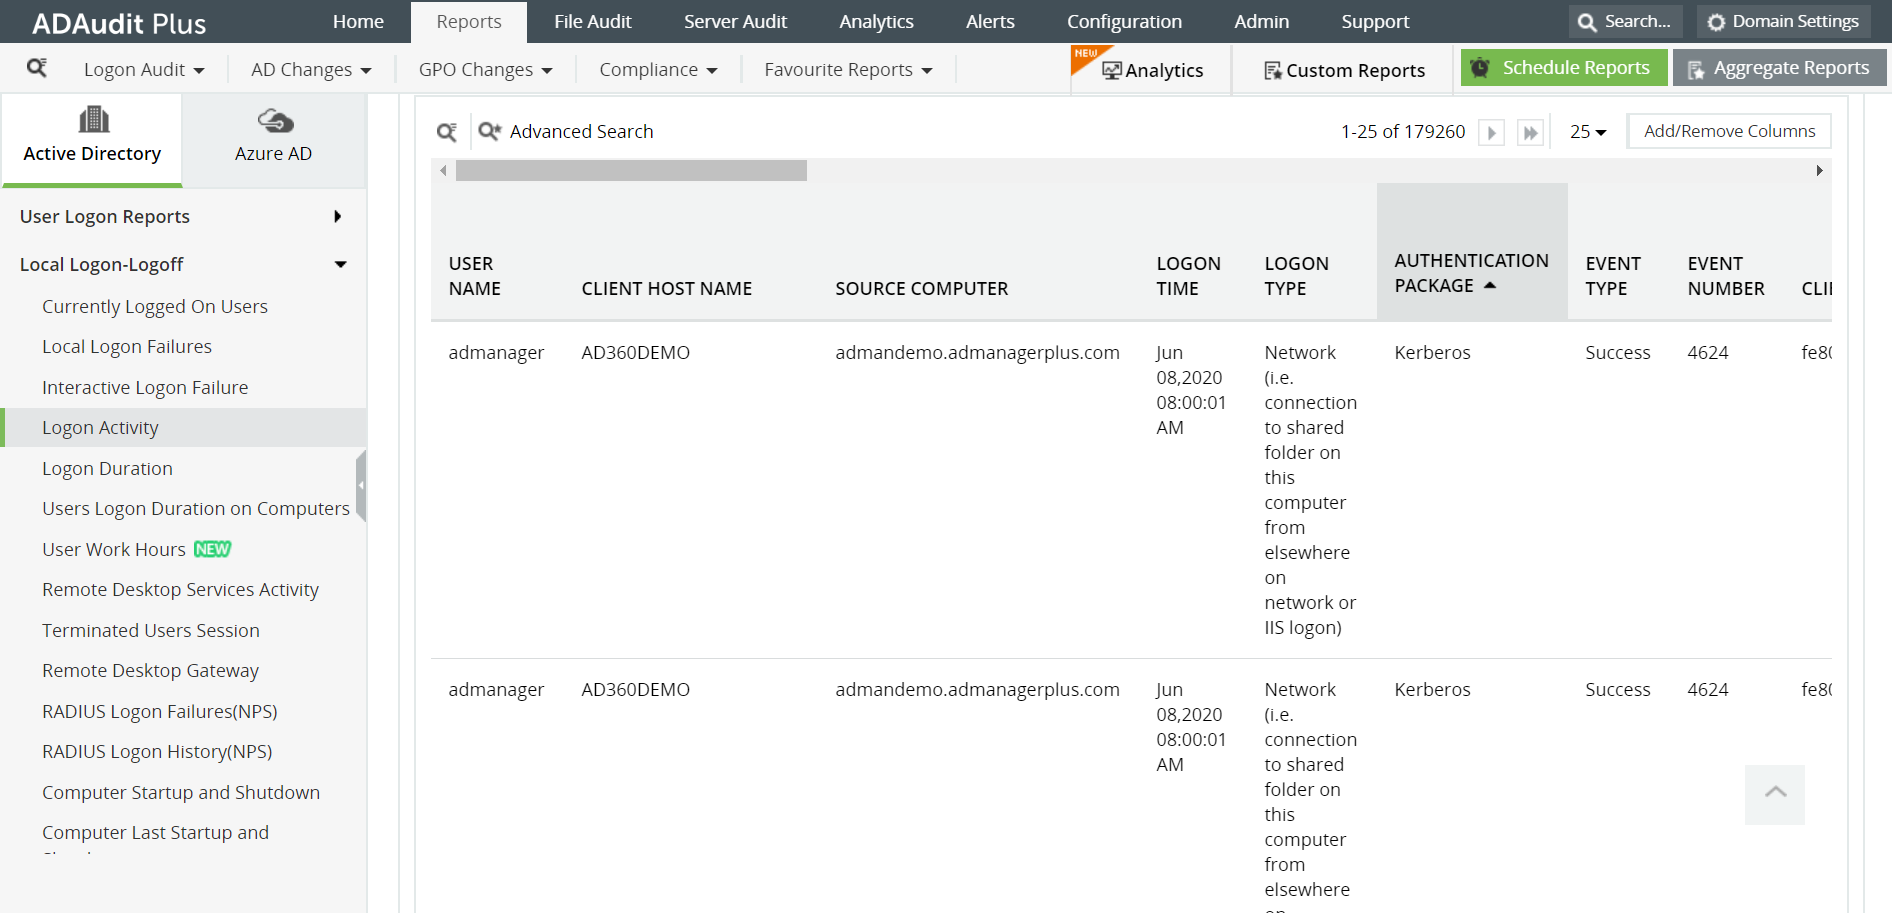Click the horizontal table scrollbar thumb
The height and width of the screenshot is (913, 1892).
tap(631, 171)
